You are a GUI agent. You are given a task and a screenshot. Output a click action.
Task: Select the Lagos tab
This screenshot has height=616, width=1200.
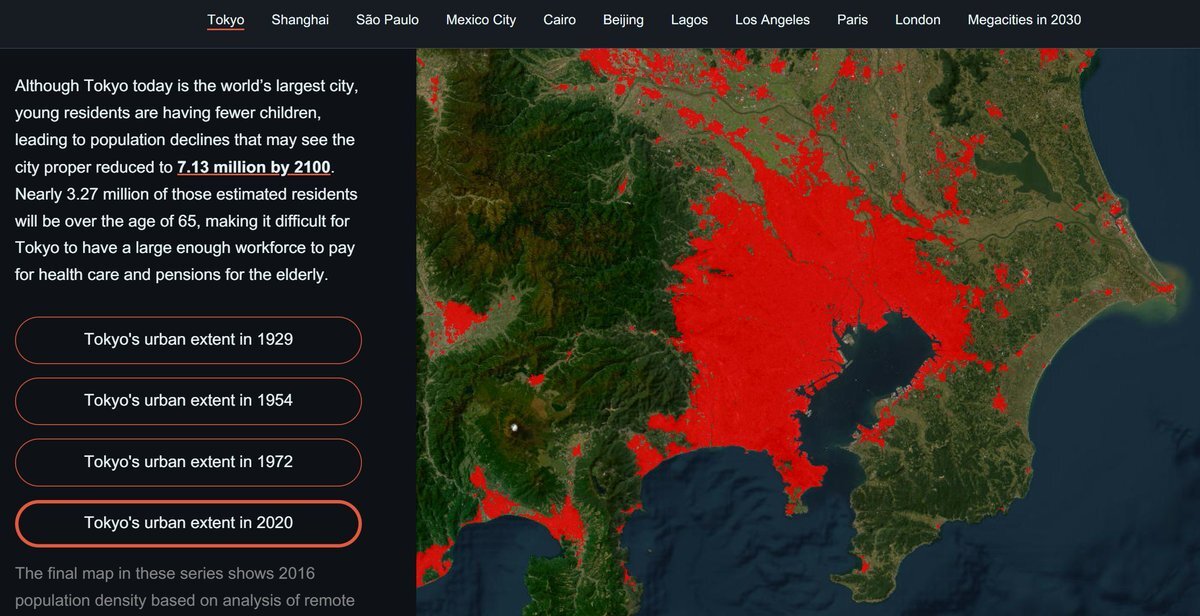pyautogui.click(x=689, y=20)
